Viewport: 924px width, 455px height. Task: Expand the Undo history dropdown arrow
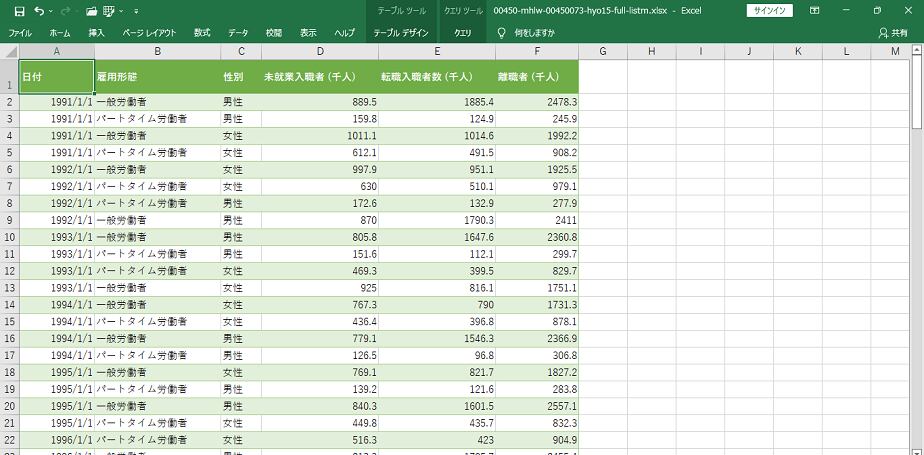tap(51, 11)
